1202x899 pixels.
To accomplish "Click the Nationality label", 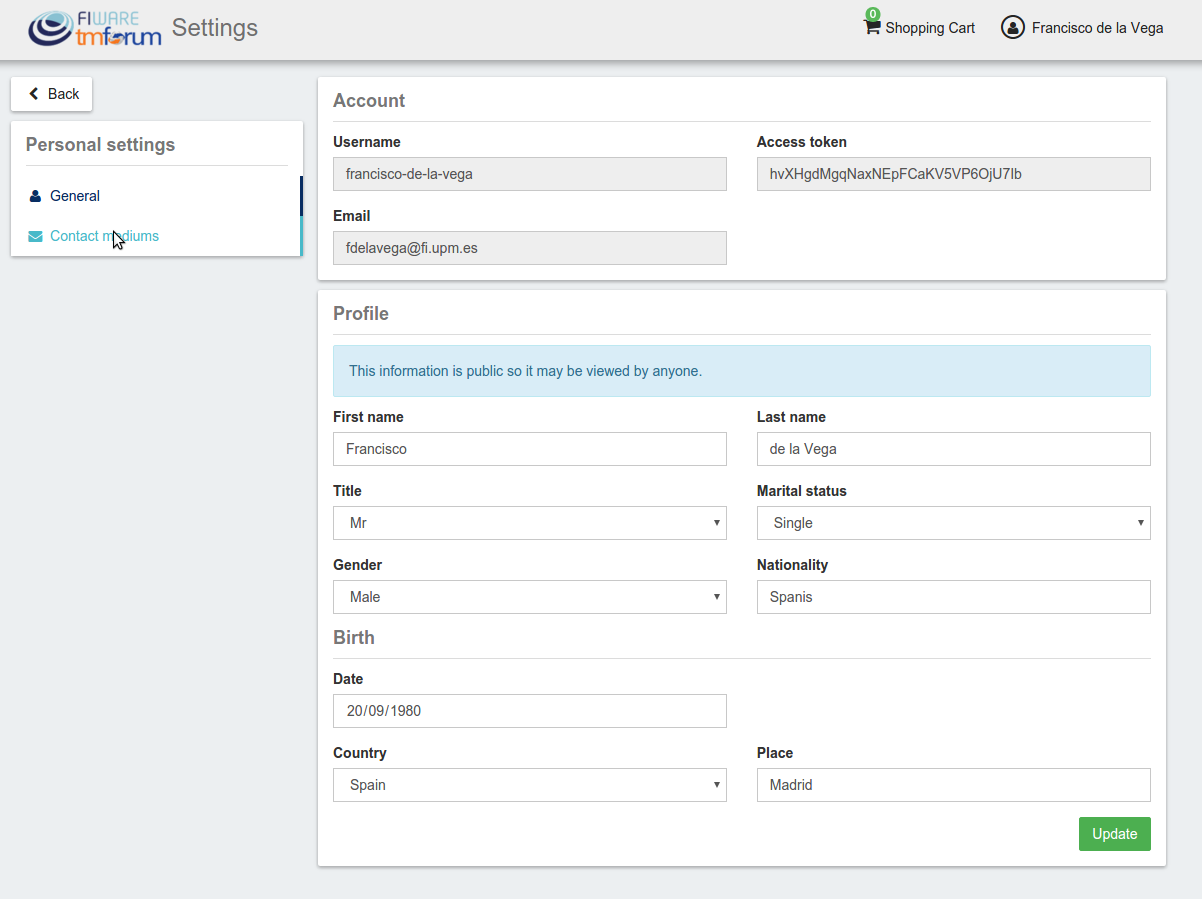I will [x=793, y=565].
